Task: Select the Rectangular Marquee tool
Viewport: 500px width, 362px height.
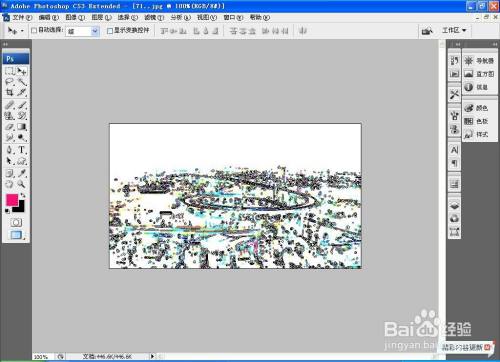Action: pos(10,71)
